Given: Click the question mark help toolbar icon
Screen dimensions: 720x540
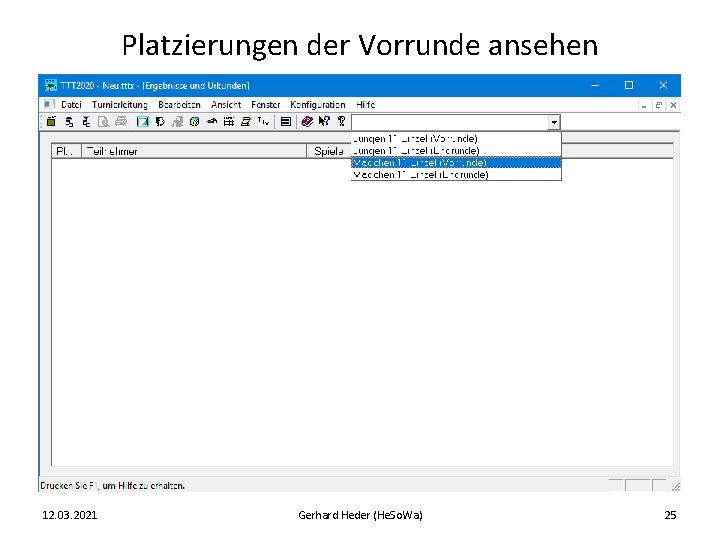Looking at the screenshot, I should 341,122.
